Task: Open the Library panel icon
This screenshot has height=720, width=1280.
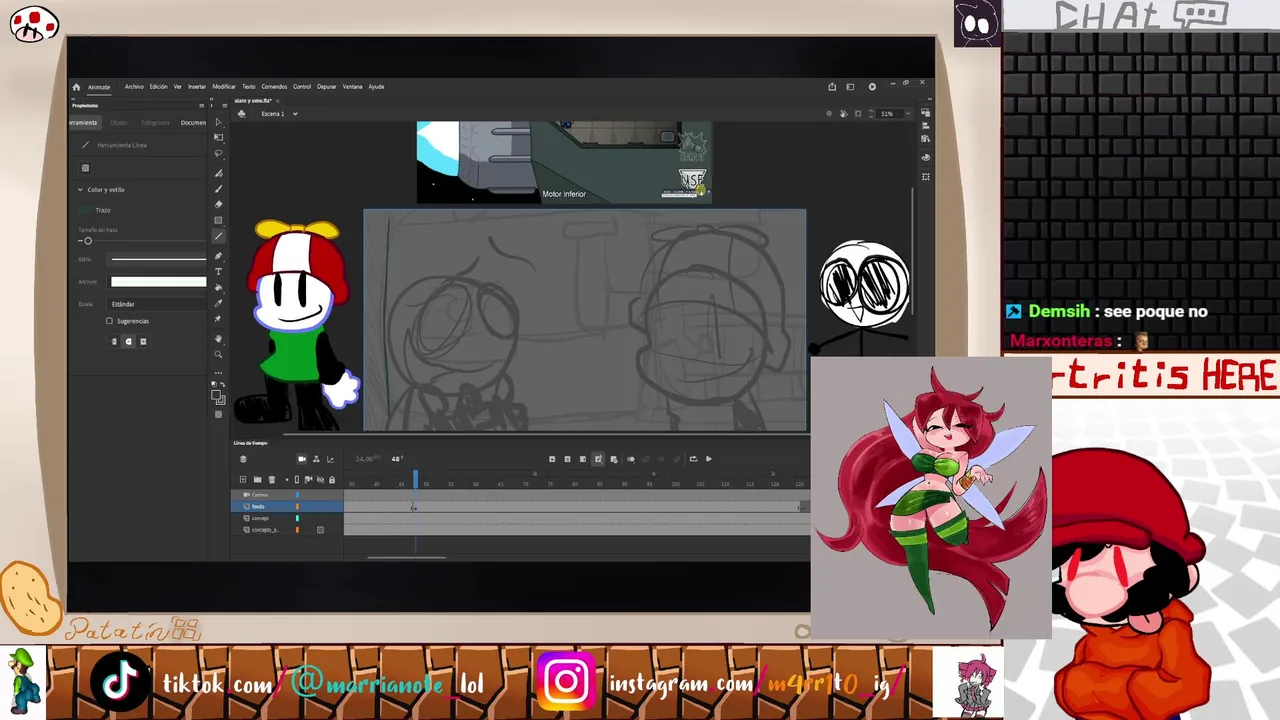Action: (x=926, y=139)
